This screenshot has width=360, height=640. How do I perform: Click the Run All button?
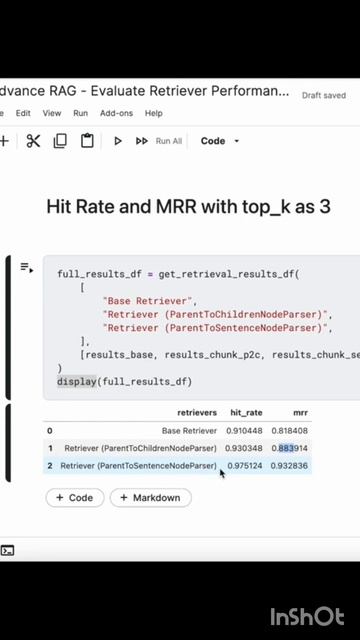[x=159, y=141]
